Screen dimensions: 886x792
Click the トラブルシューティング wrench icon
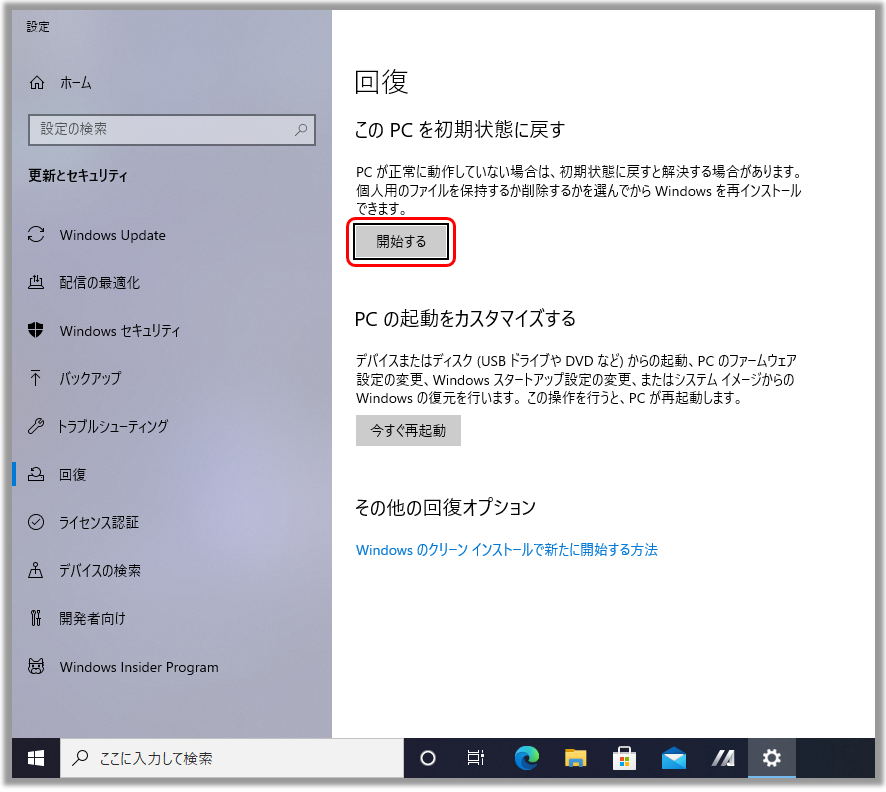(36, 426)
